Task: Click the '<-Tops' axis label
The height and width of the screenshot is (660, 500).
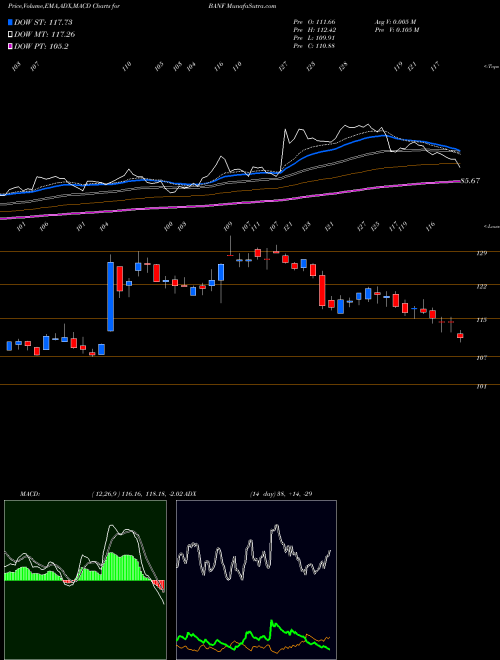Action: coord(491,67)
